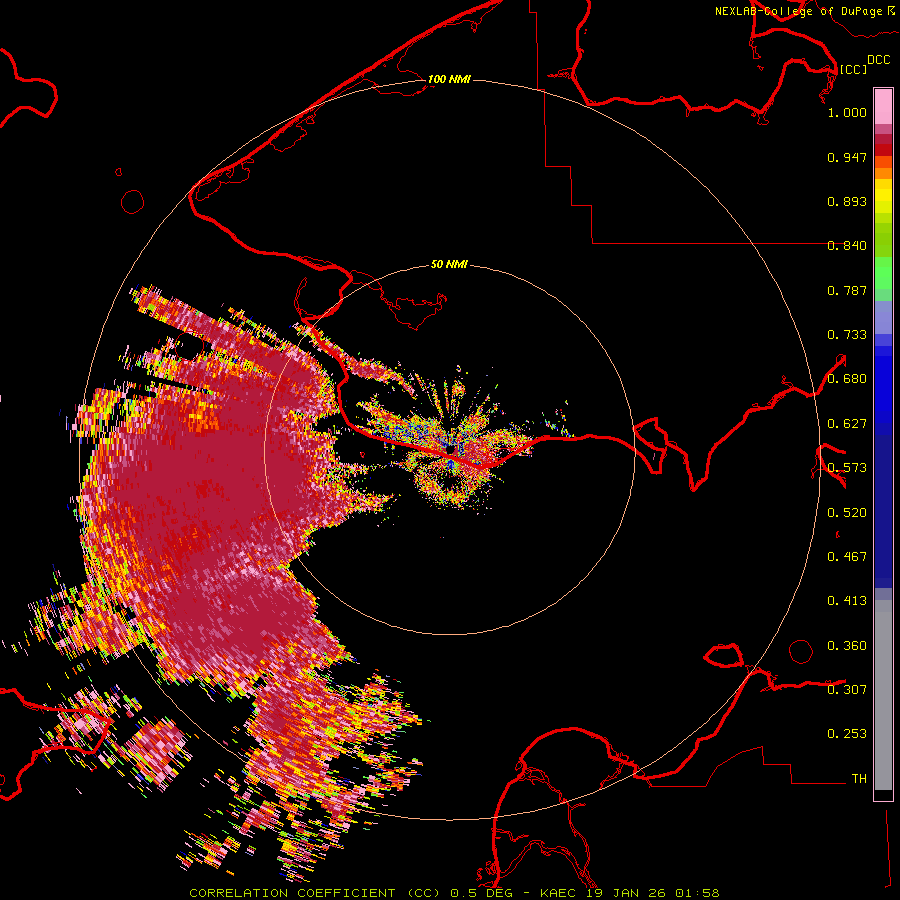Click the NEXLAB-College of DuPage title text
This screenshot has width=900, height=900.
(x=798, y=11)
